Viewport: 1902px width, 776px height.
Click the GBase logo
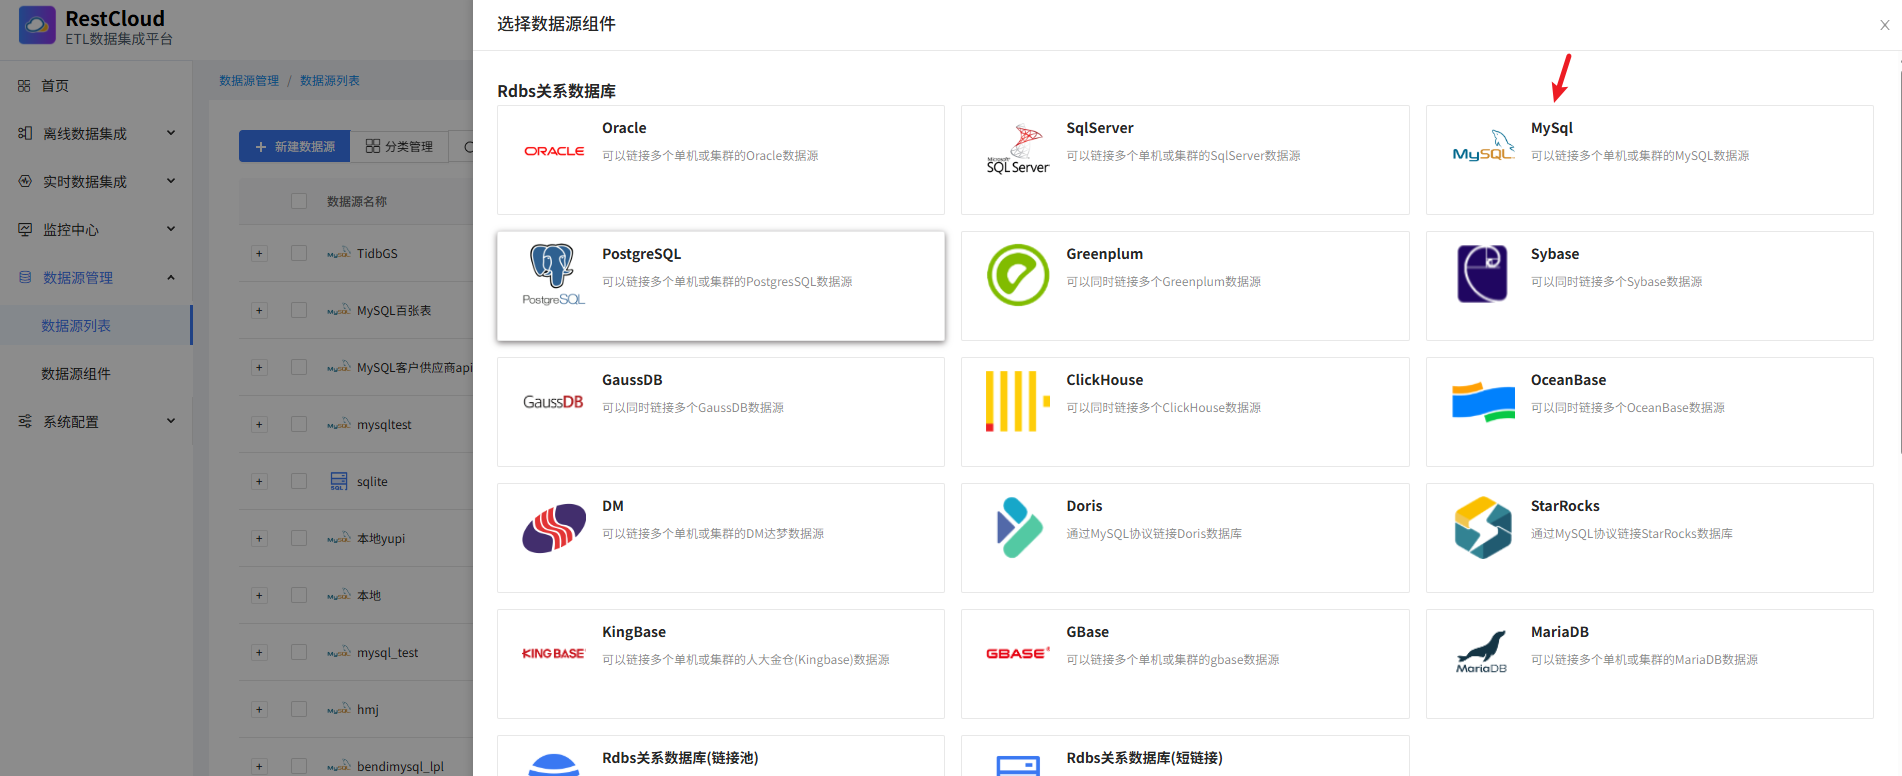coord(1018,653)
